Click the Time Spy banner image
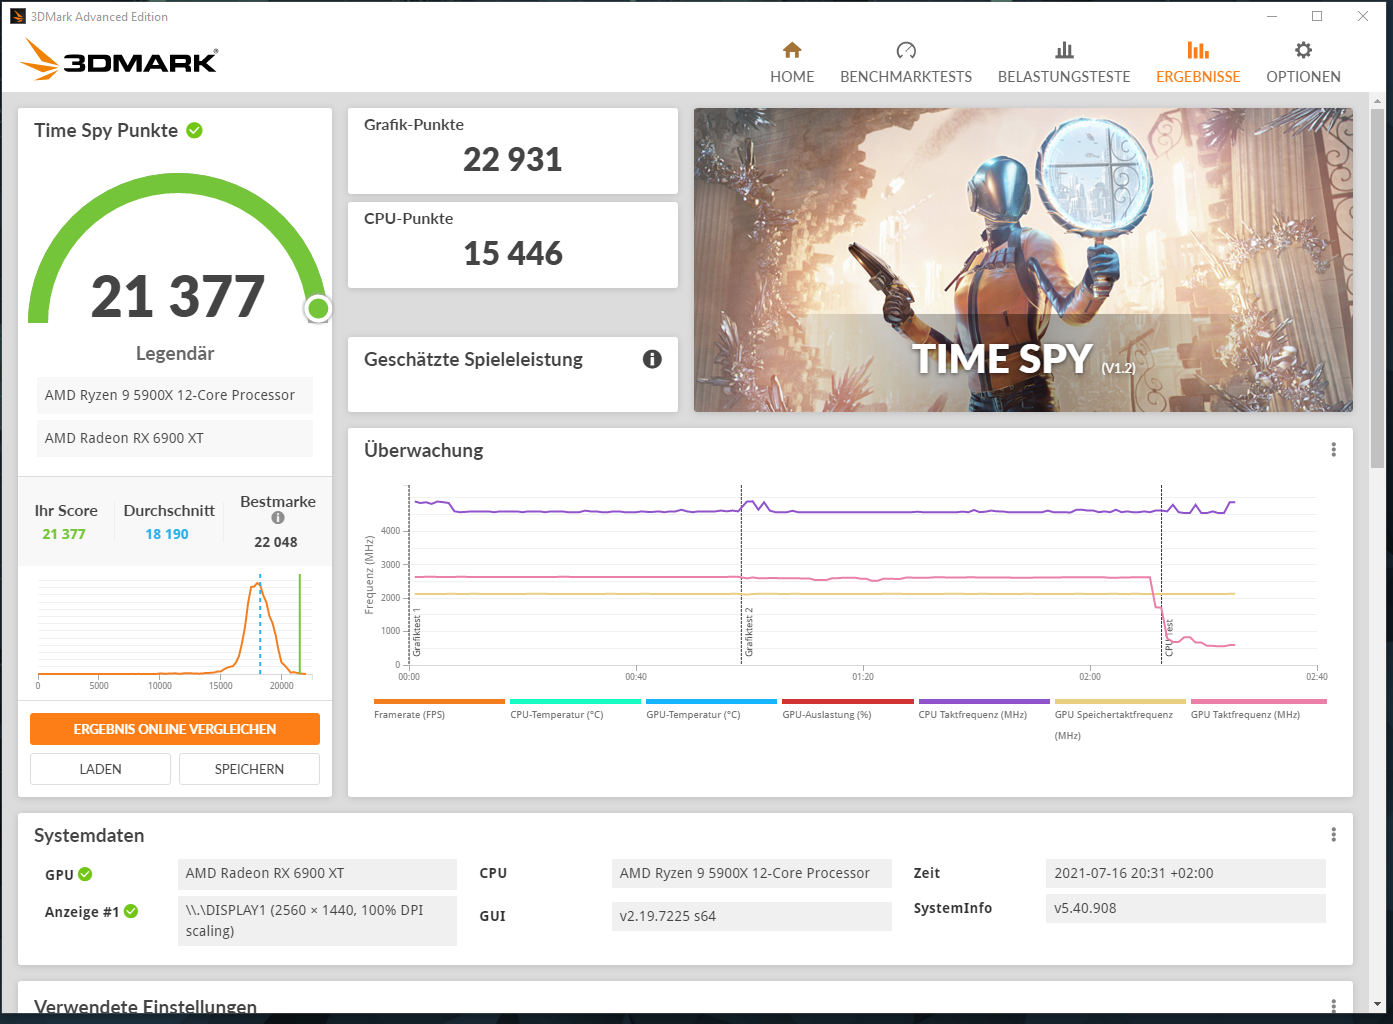 (x=1023, y=260)
